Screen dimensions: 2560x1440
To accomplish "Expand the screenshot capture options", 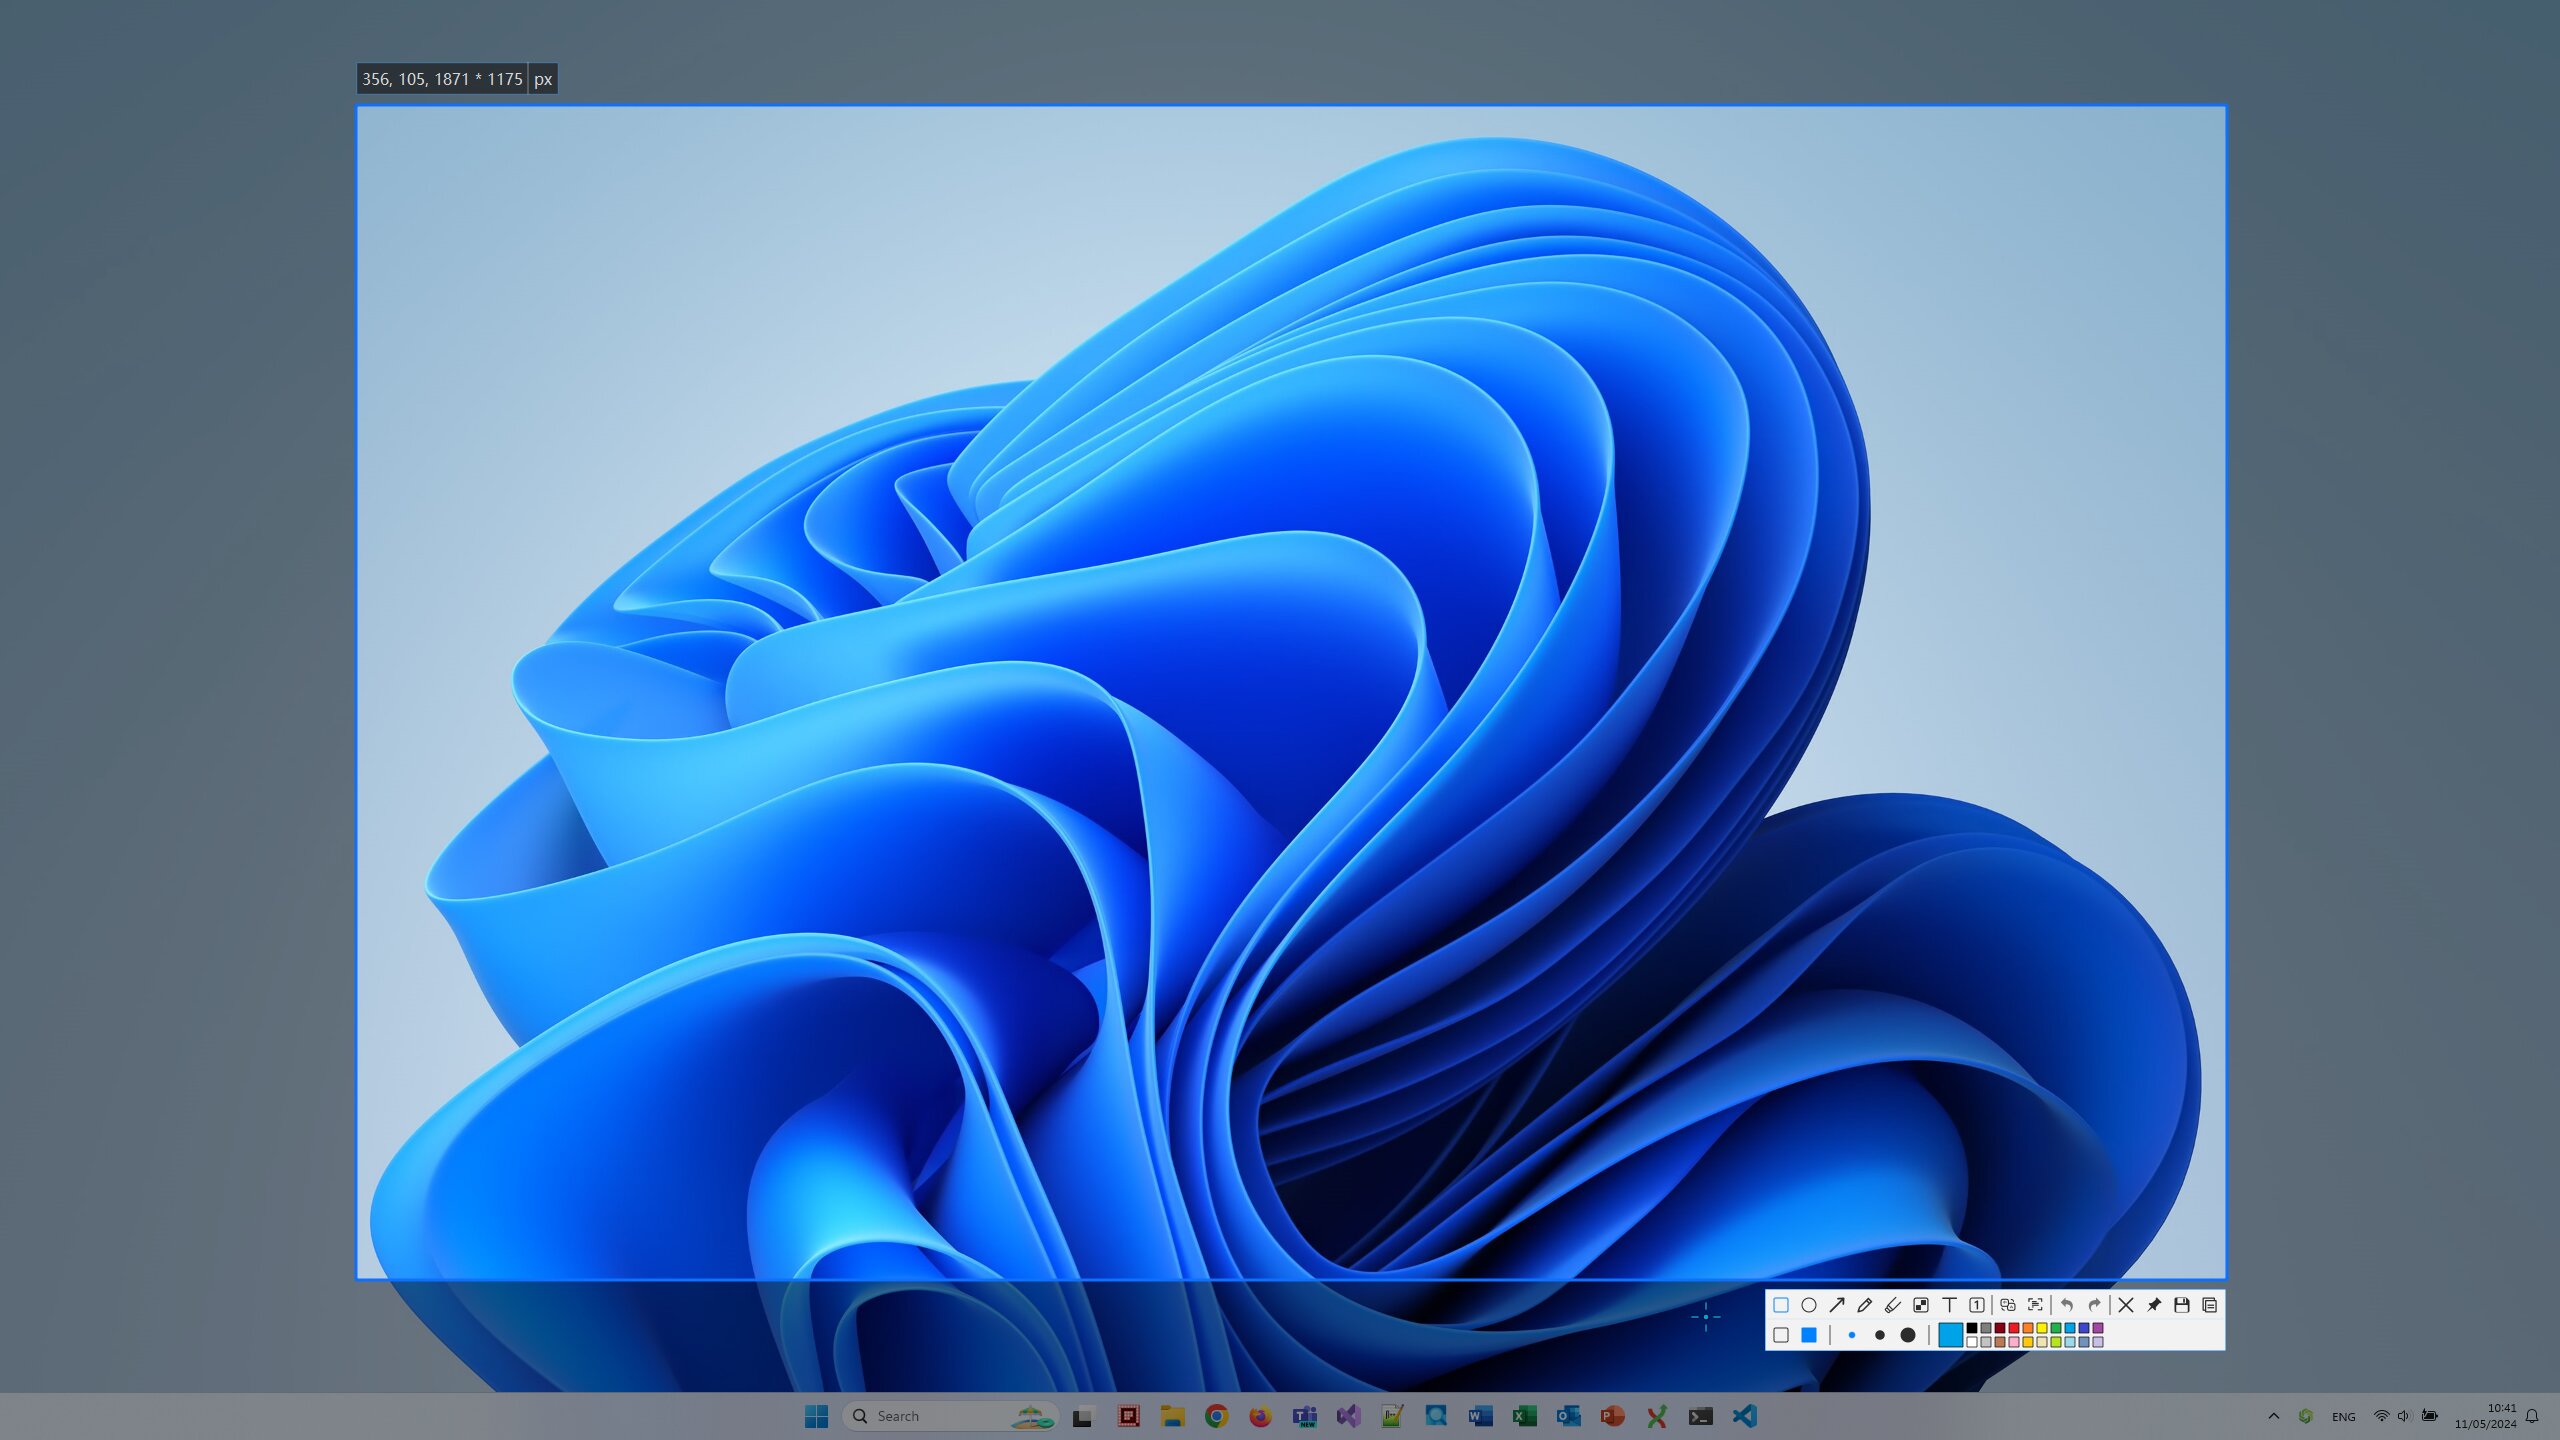I will coord(2212,1305).
